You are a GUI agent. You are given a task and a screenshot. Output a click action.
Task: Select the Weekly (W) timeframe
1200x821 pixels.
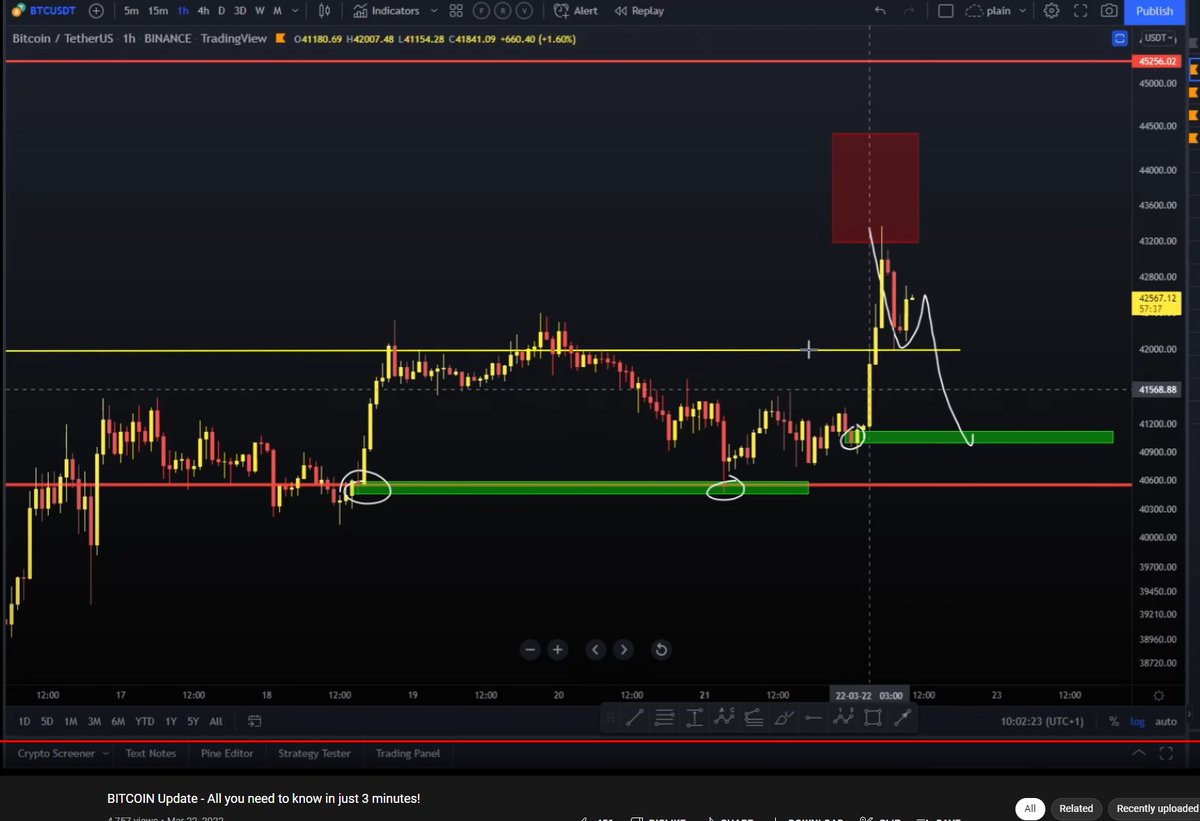[x=260, y=11]
